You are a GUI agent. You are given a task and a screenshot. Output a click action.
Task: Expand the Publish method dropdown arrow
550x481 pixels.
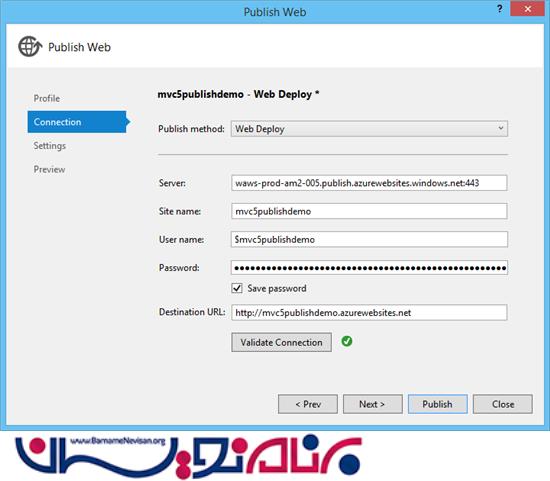click(501, 128)
